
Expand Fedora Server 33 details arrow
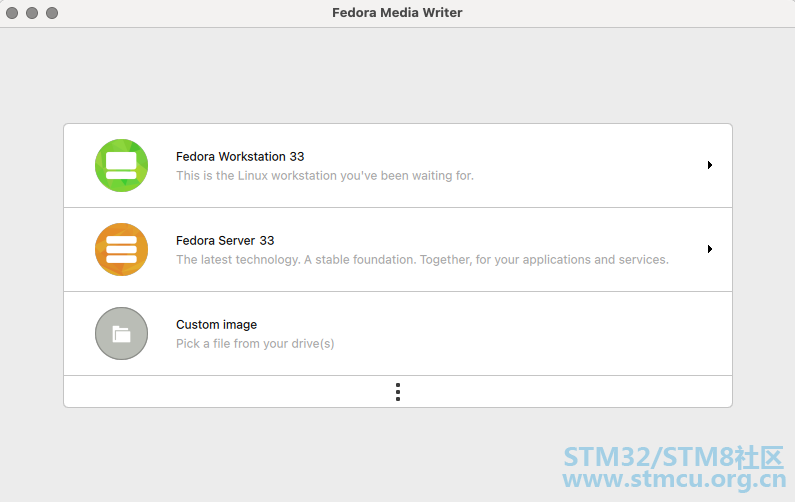click(710, 249)
